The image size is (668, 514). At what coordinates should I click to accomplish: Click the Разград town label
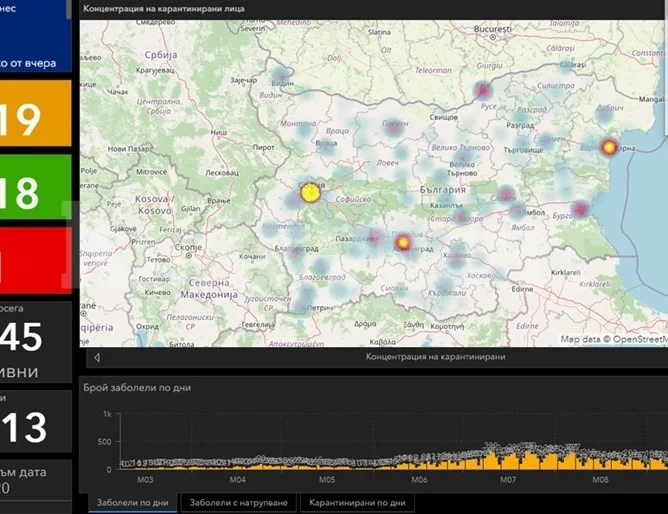click(520, 125)
